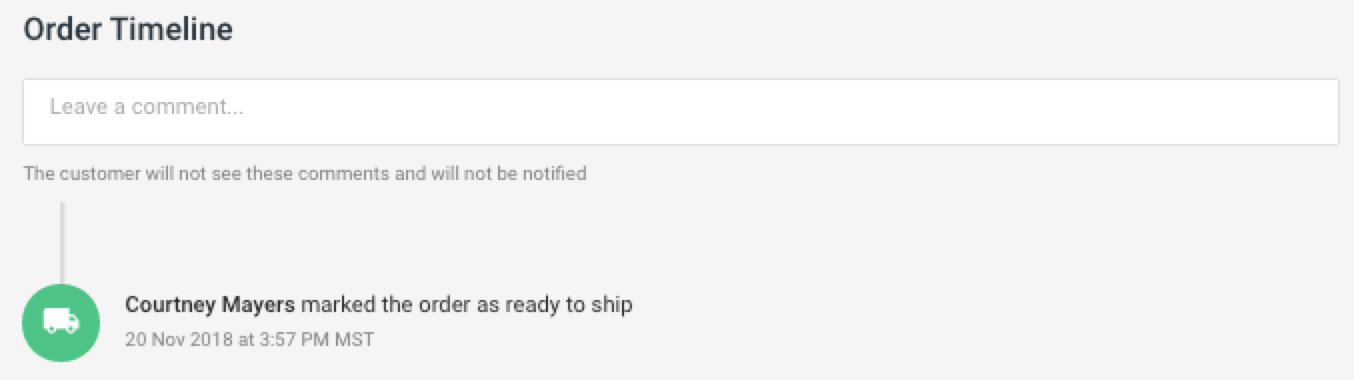Click the Courtney Mayers name

click(x=210, y=304)
